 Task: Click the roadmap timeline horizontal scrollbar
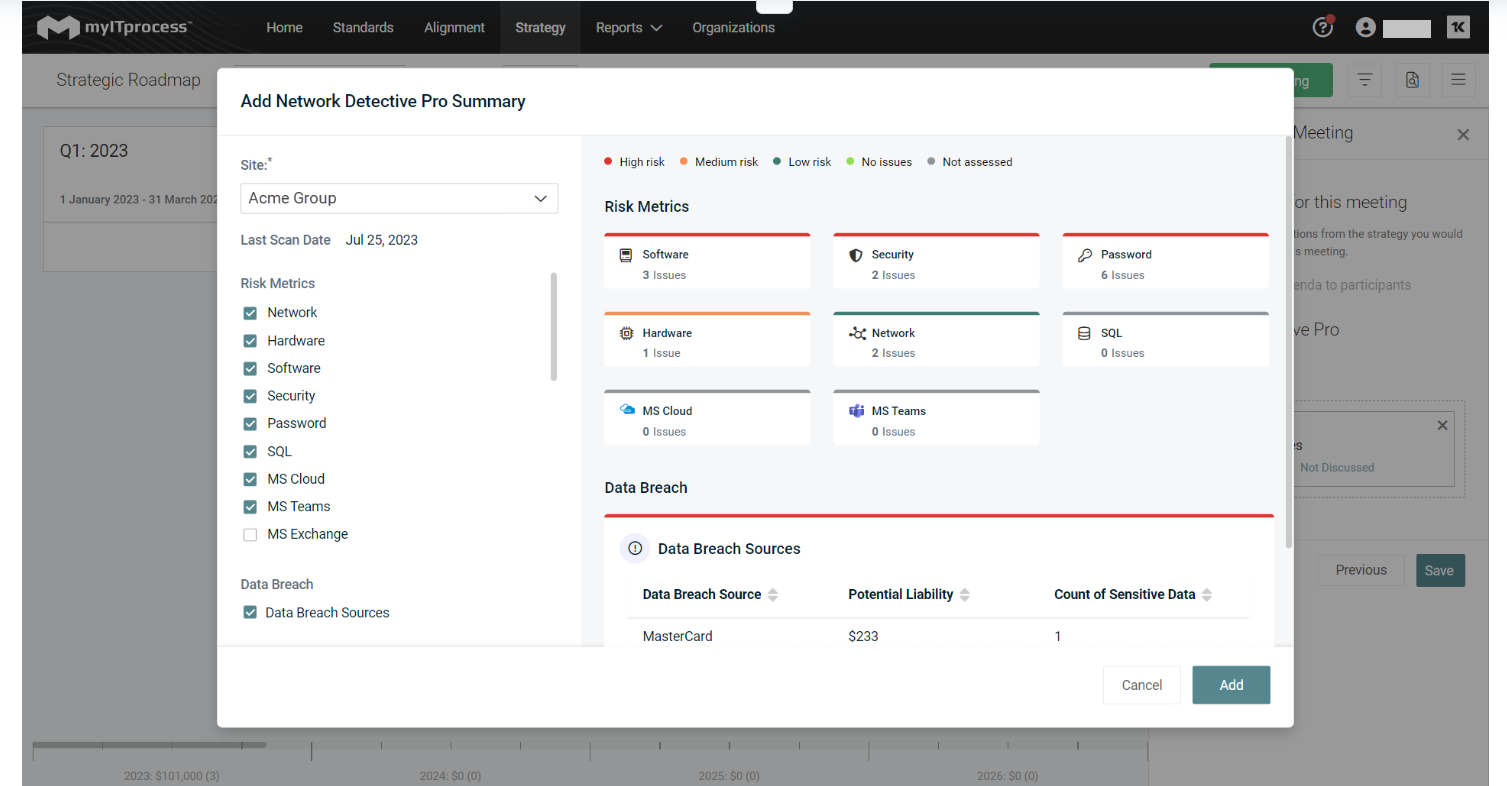(150, 744)
